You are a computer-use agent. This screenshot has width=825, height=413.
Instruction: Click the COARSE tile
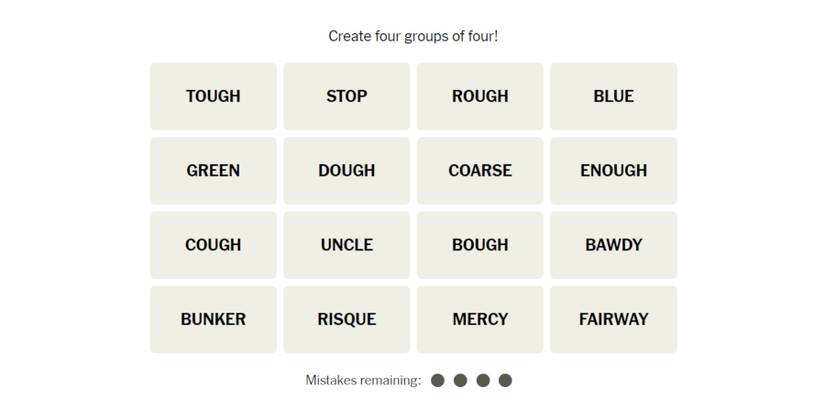coord(480,170)
